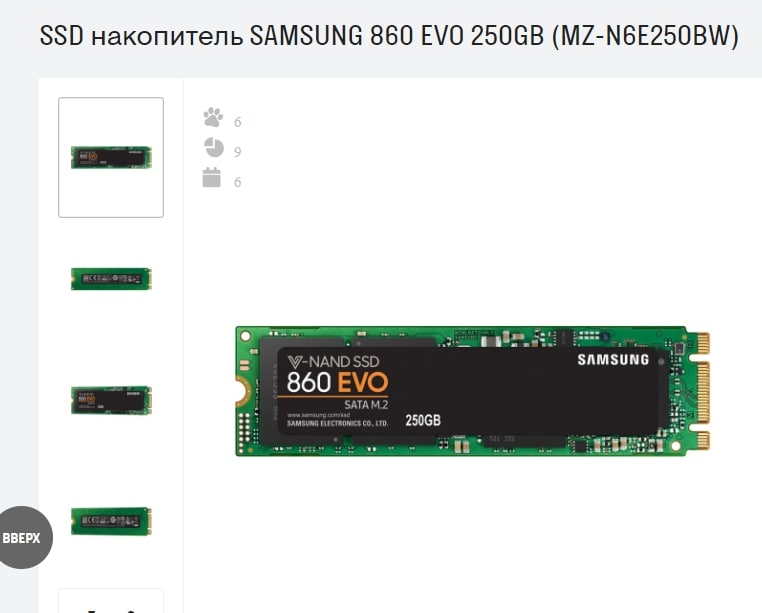Select the third thumbnail with angled front view
The height and width of the screenshot is (613, 762).
click(x=111, y=400)
